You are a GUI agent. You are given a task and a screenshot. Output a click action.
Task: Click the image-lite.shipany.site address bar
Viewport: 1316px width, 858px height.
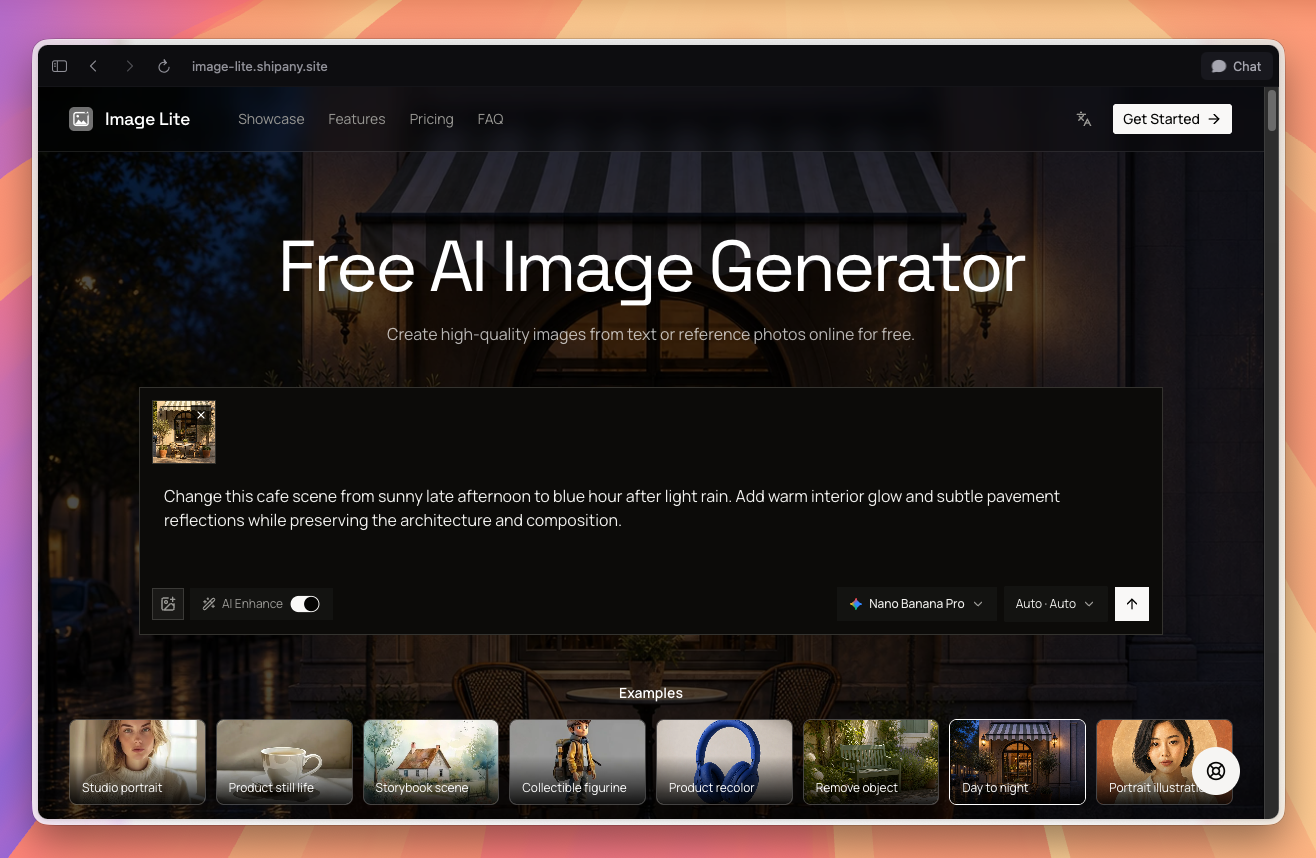tap(260, 66)
